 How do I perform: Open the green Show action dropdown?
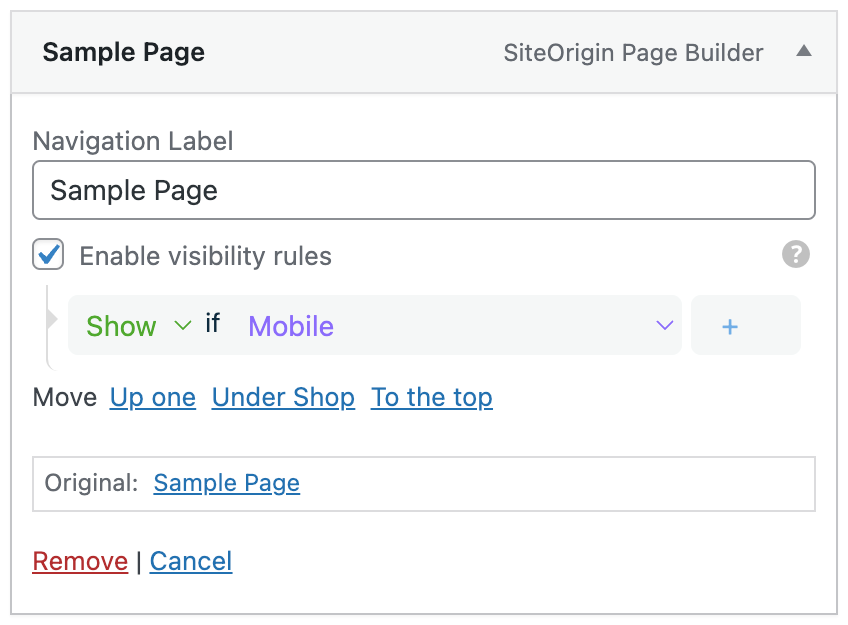pos(138,326)
